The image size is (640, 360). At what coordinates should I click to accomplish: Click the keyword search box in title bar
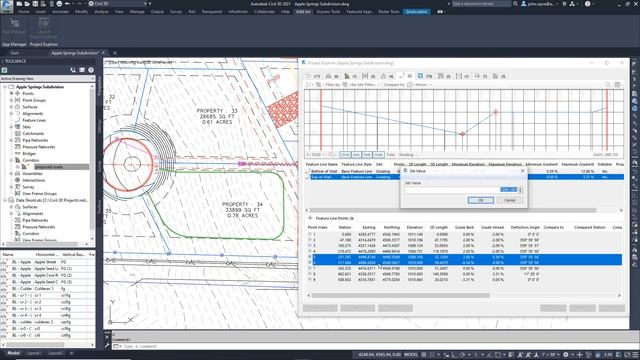pos(481,4)
